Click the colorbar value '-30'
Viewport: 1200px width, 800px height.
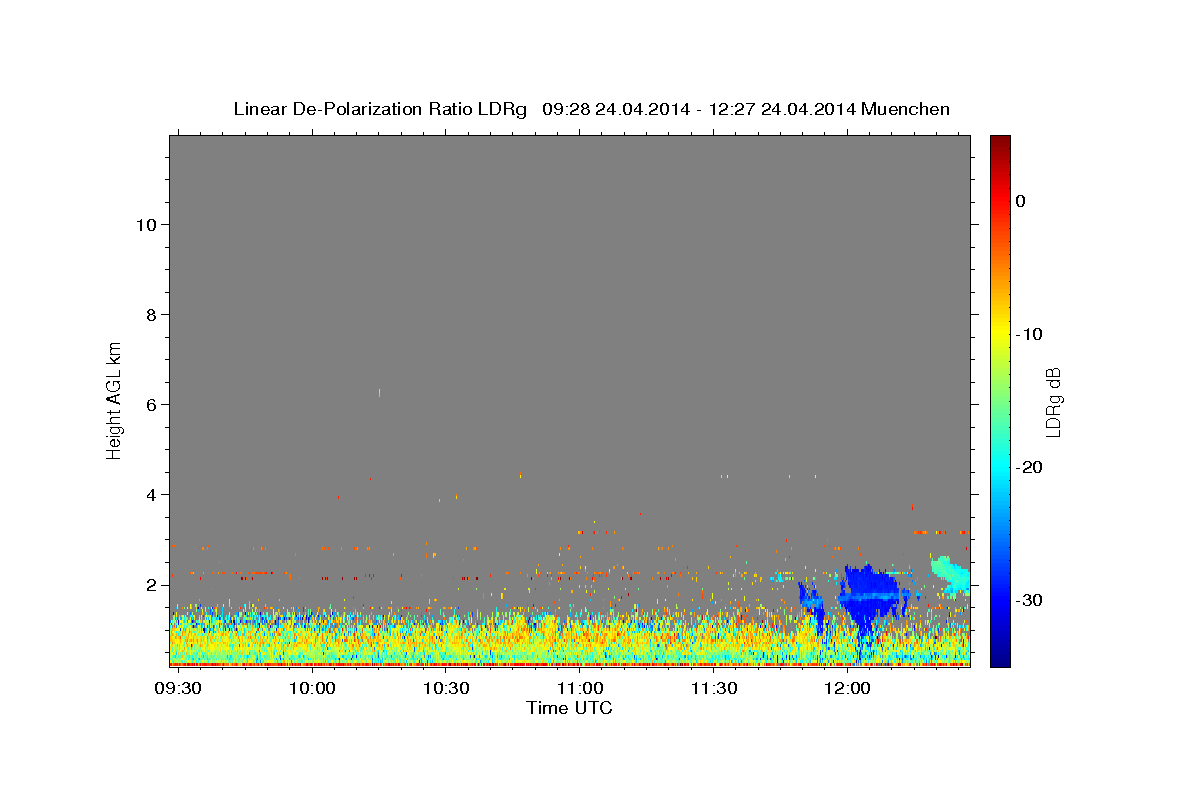(x=1029, y=600)
